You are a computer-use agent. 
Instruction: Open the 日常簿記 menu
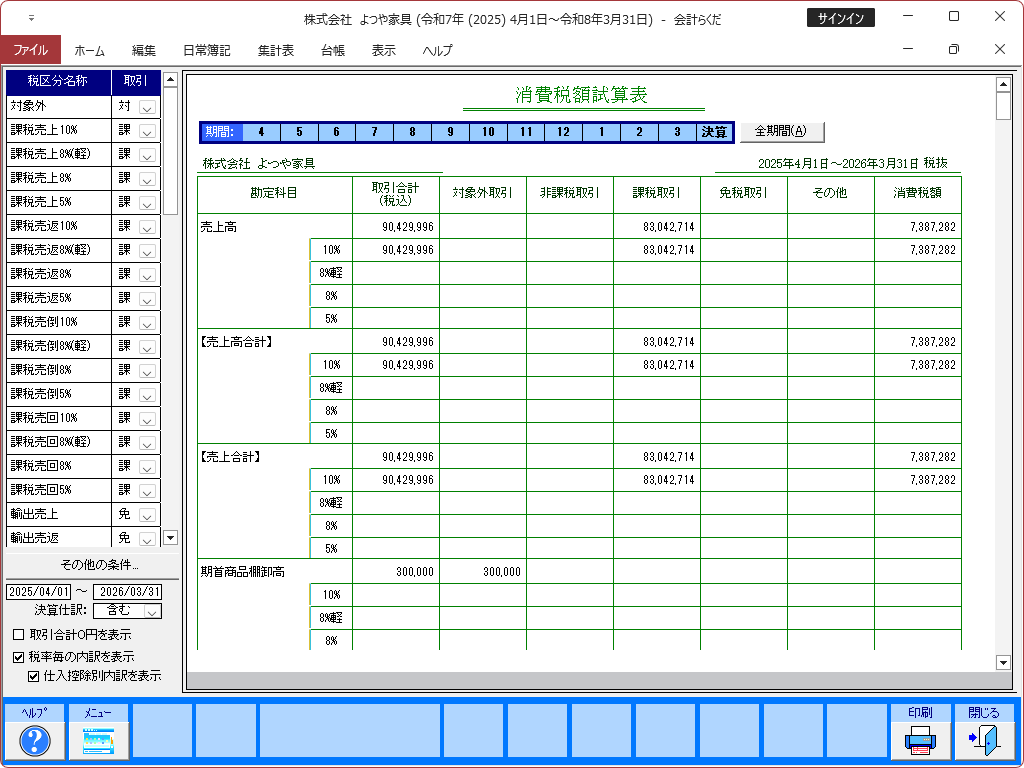pyautogui.click(x=206, y=50)
